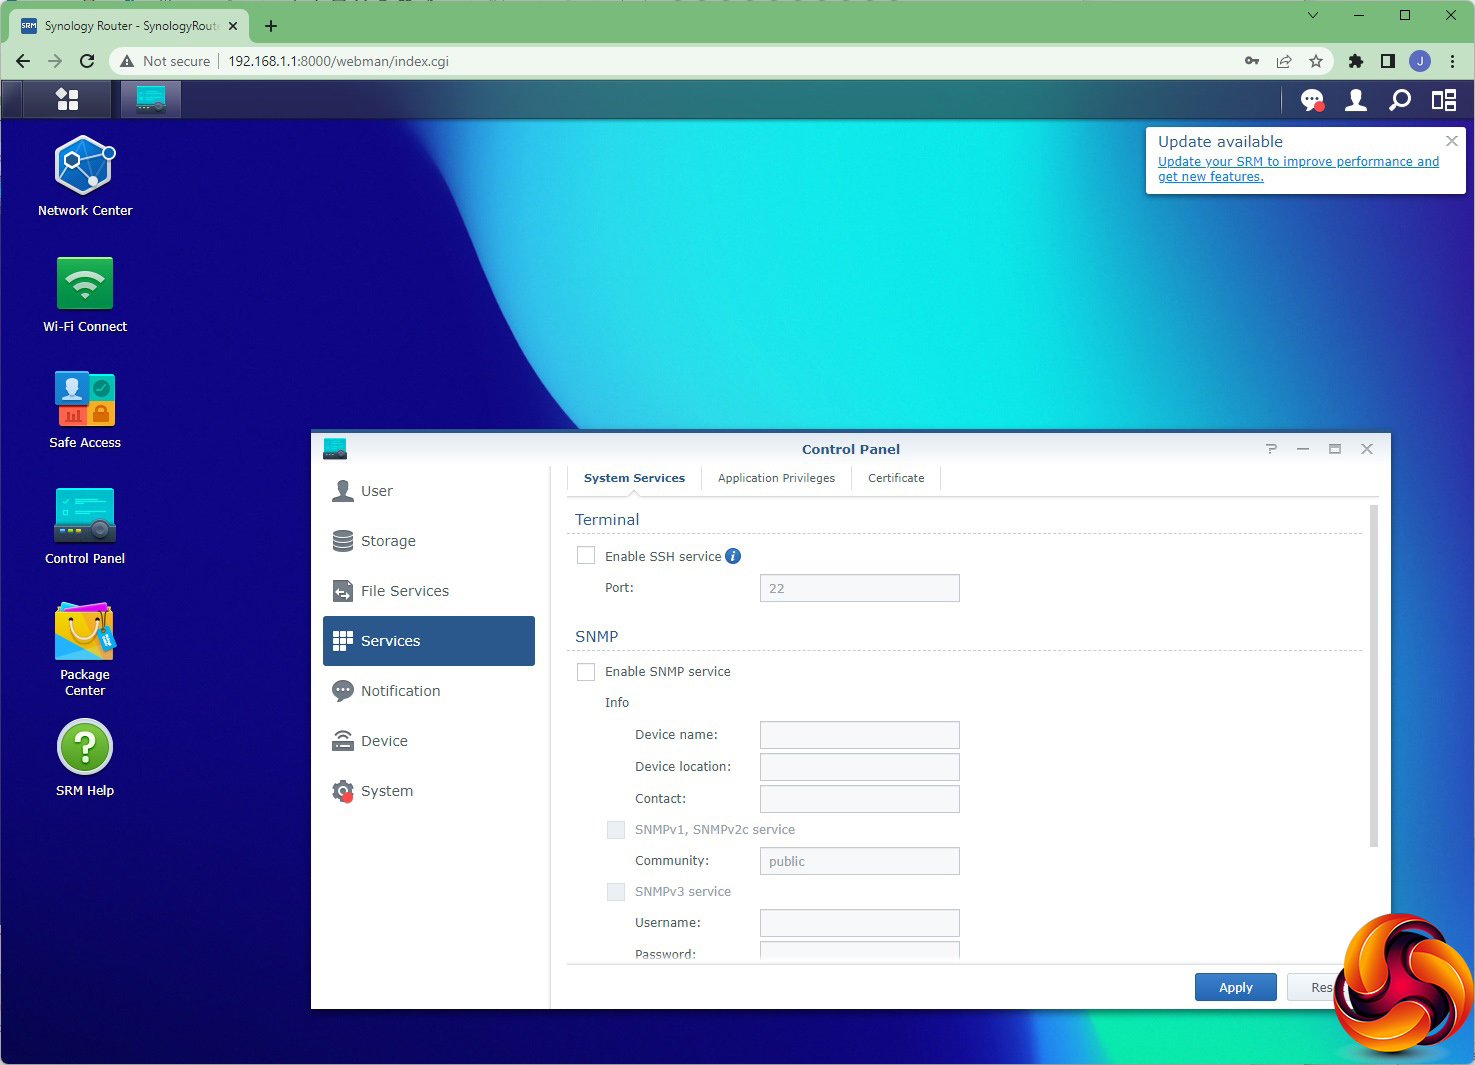The image size is (1475, 1065).
Task: Click the Community field showing public
Action: click(x=860, y=861)
